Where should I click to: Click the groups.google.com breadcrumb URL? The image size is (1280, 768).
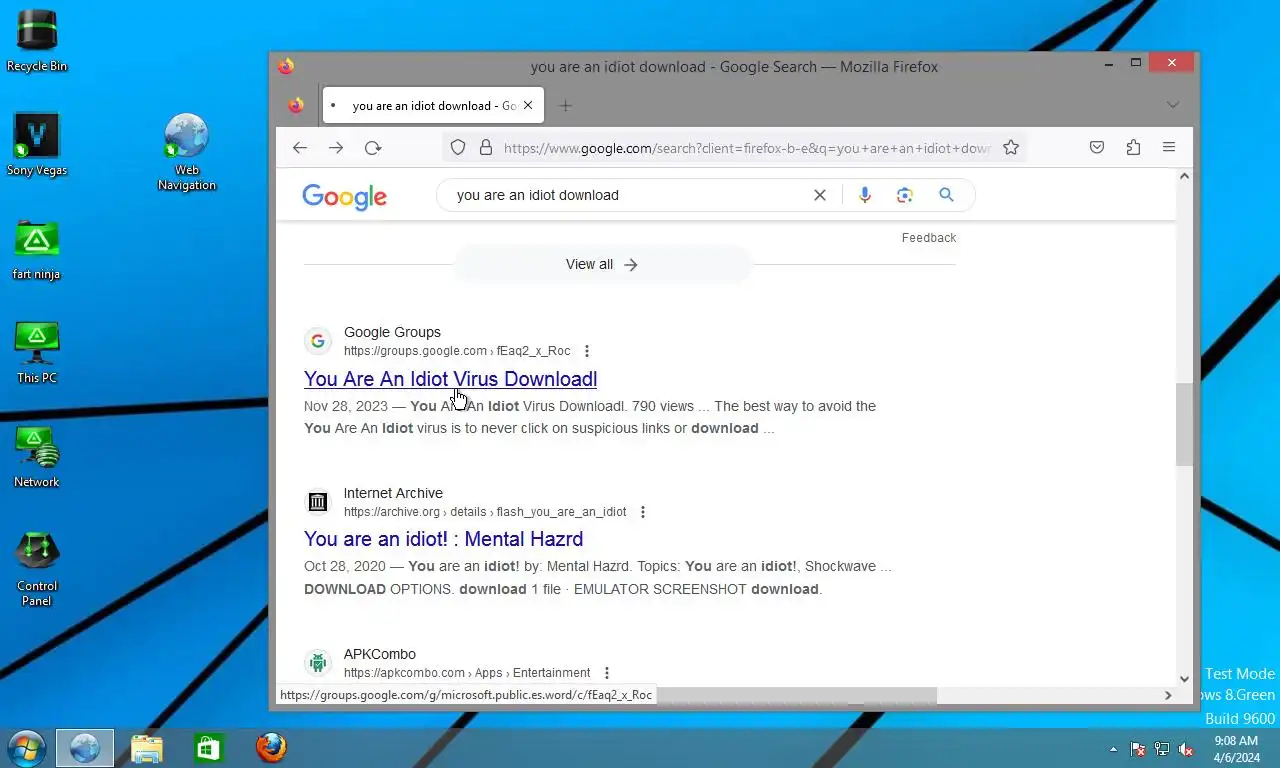point(457,351)
